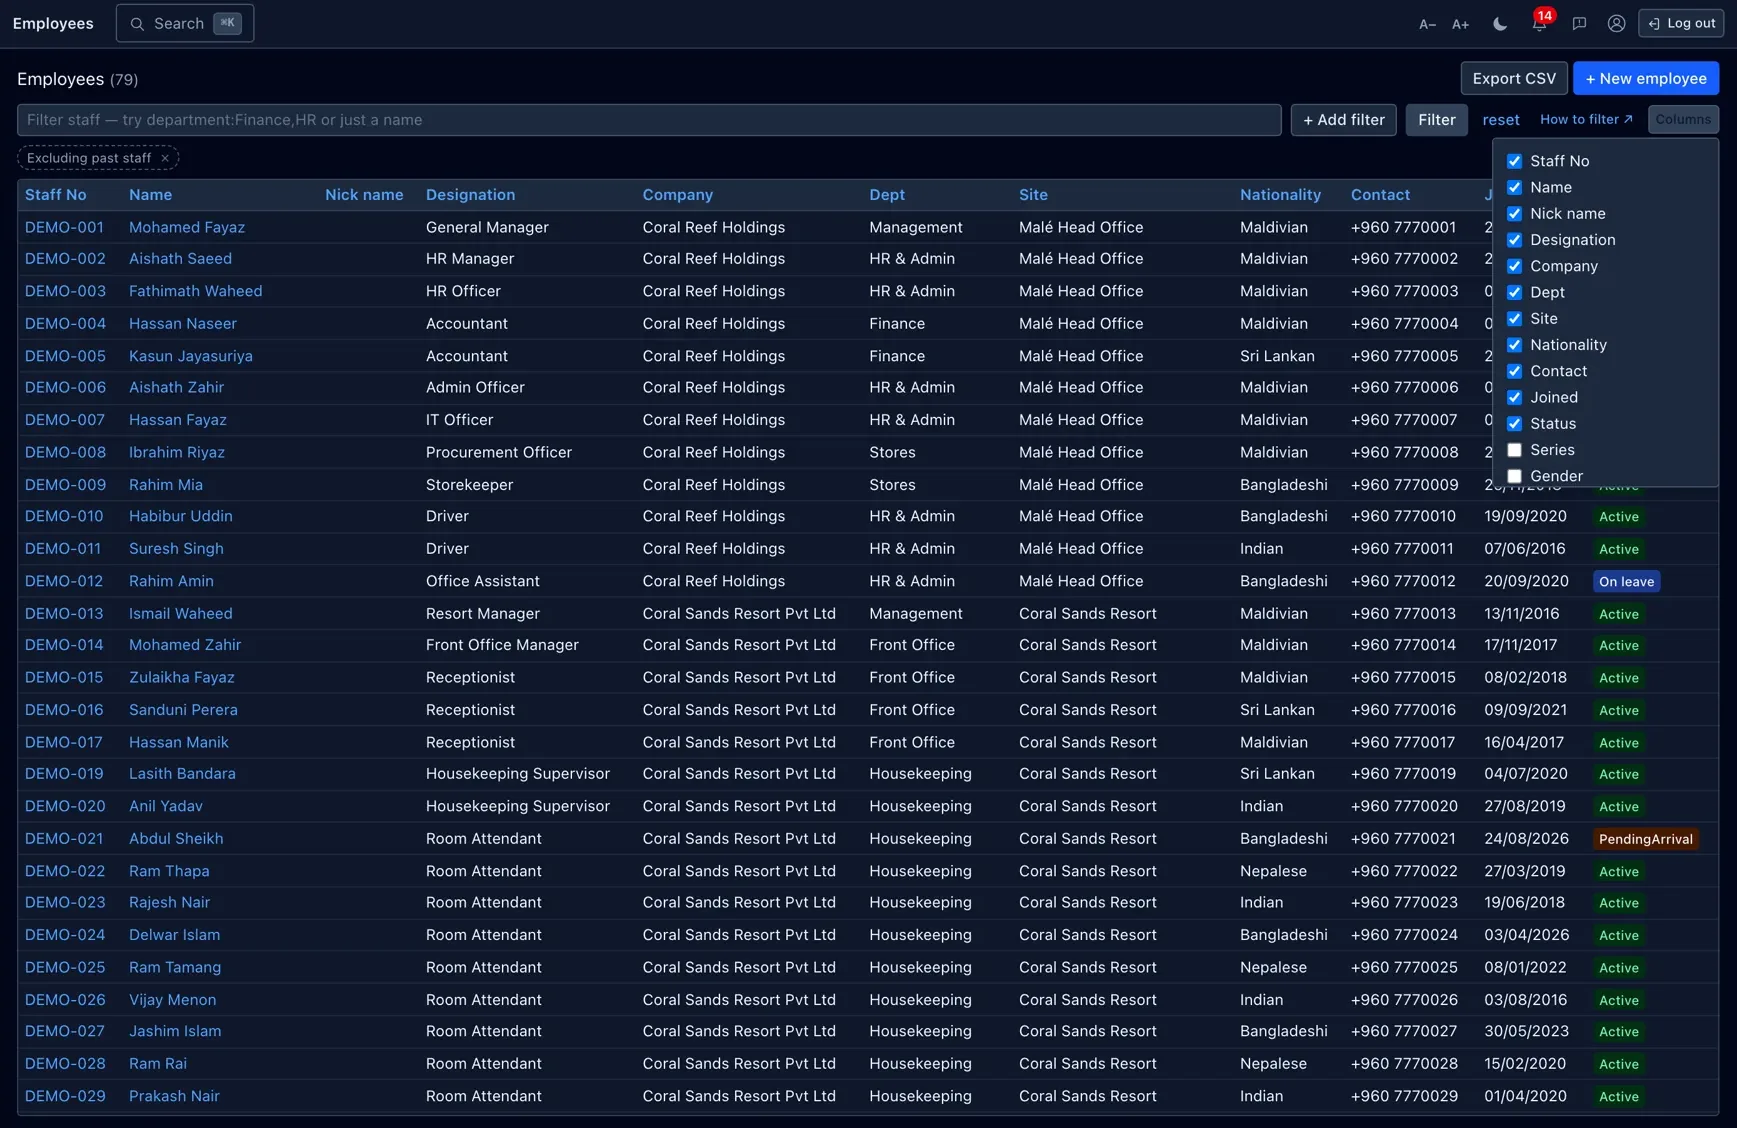This screenshot has width=1737, height=1128.
Task: Uncheck the Staff No column checkbox
Action: click(1514, 161)
